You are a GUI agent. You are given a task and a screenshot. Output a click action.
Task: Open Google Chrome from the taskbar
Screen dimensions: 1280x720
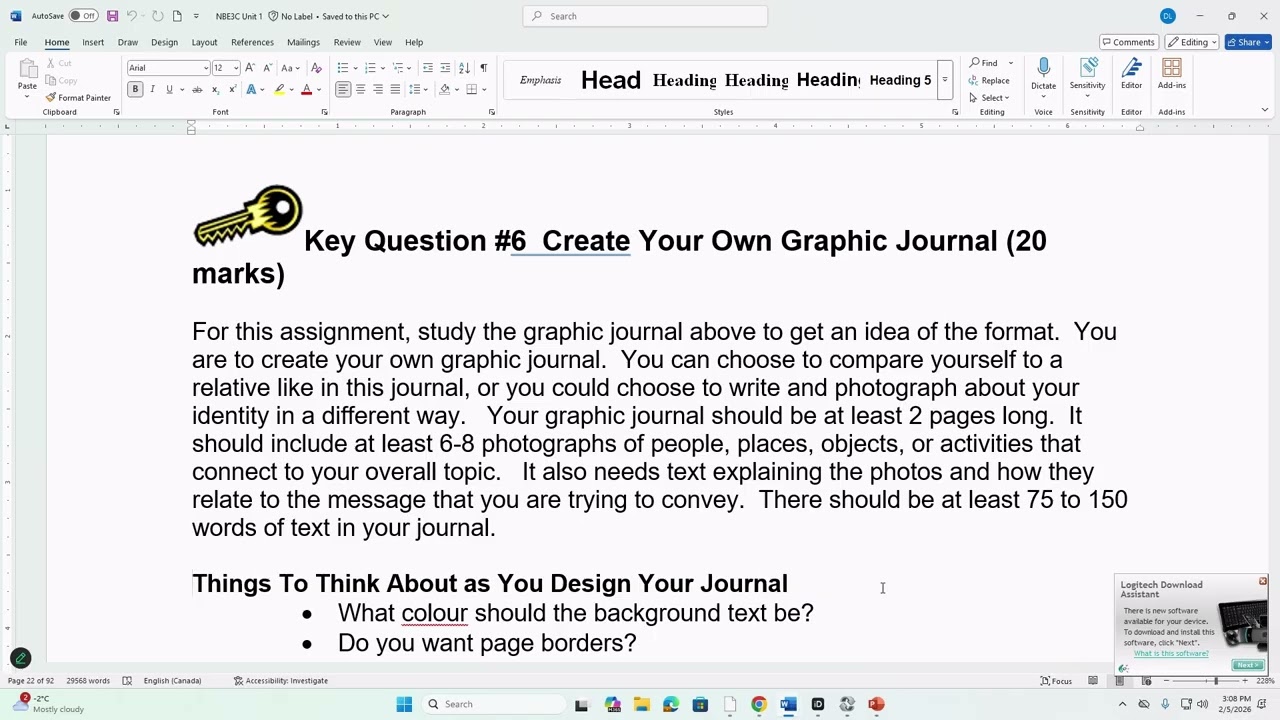(759, 704)
